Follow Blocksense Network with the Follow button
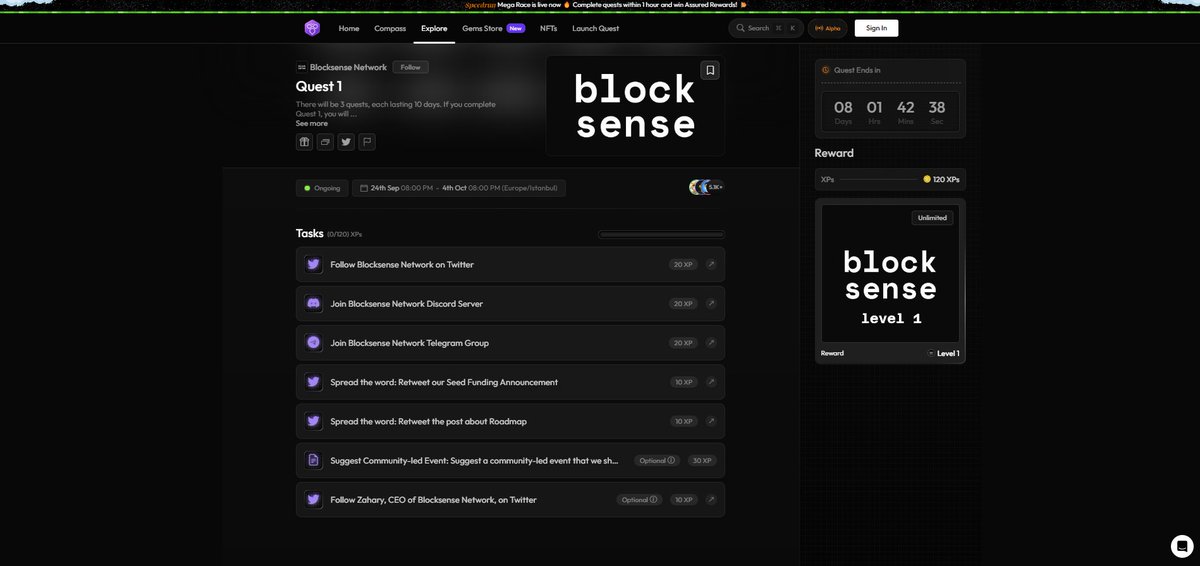This screenshot has height=566, width=1200. point(410,67)
